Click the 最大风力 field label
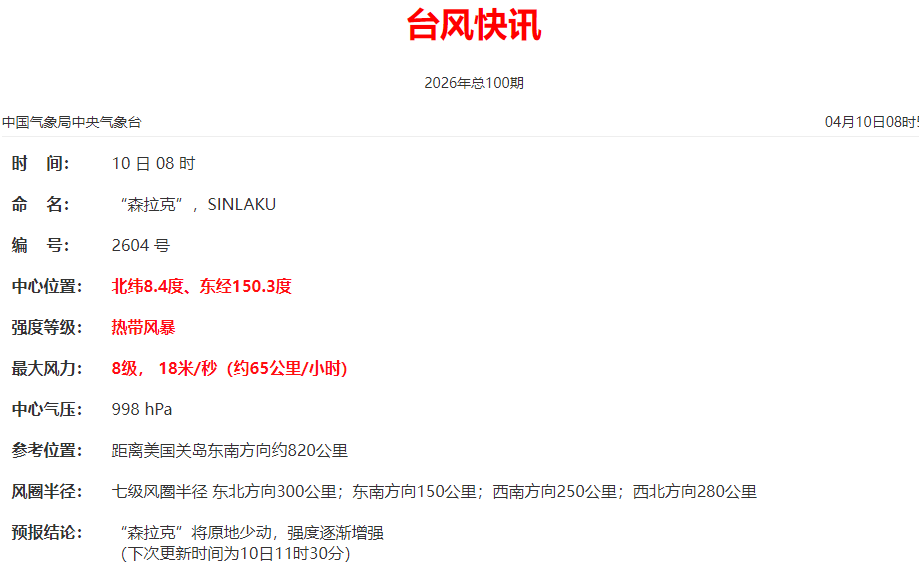The image size is (919, 577). pyautogui.click(x=45, y=368)
